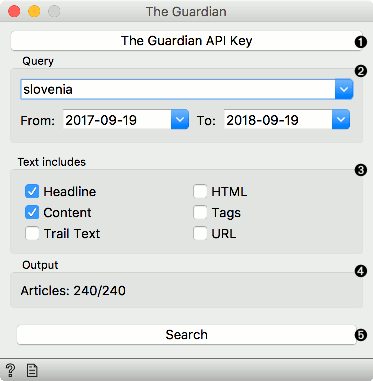Click The Guardian API Key button
The width and height of the screenshot is (373, 381).
(187, 41)
